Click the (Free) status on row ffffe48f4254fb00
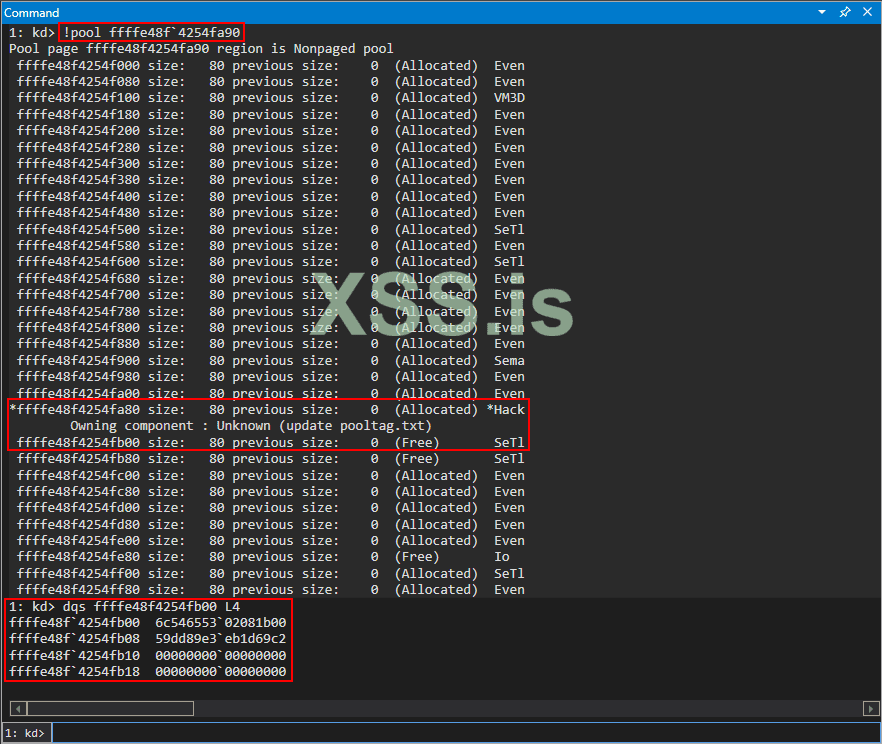Viewport: 882px width, 744px height. [x=417, y=443]
